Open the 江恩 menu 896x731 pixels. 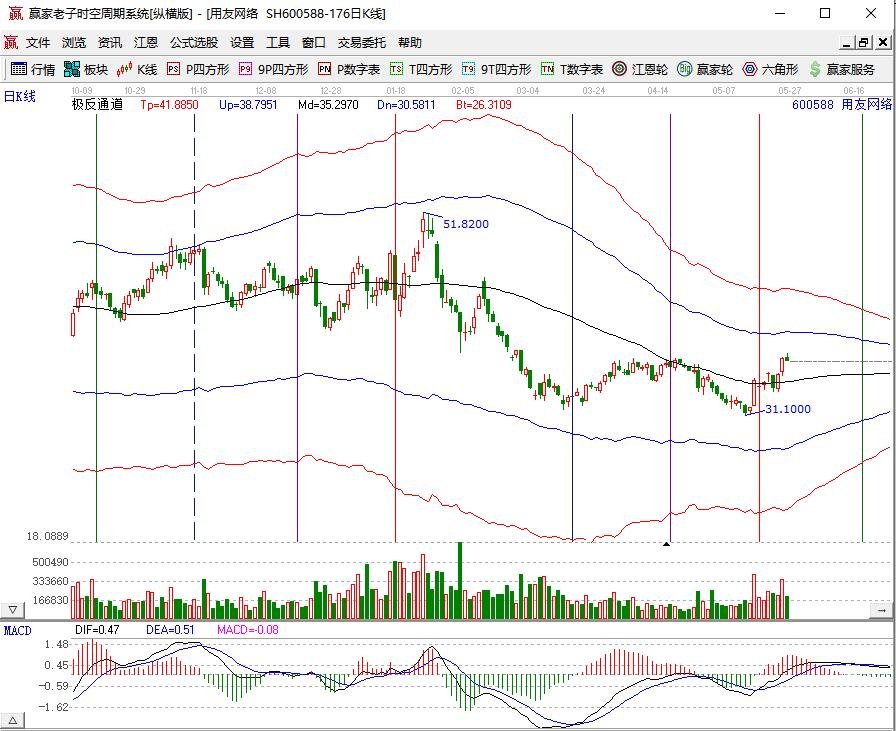point(146,42)
